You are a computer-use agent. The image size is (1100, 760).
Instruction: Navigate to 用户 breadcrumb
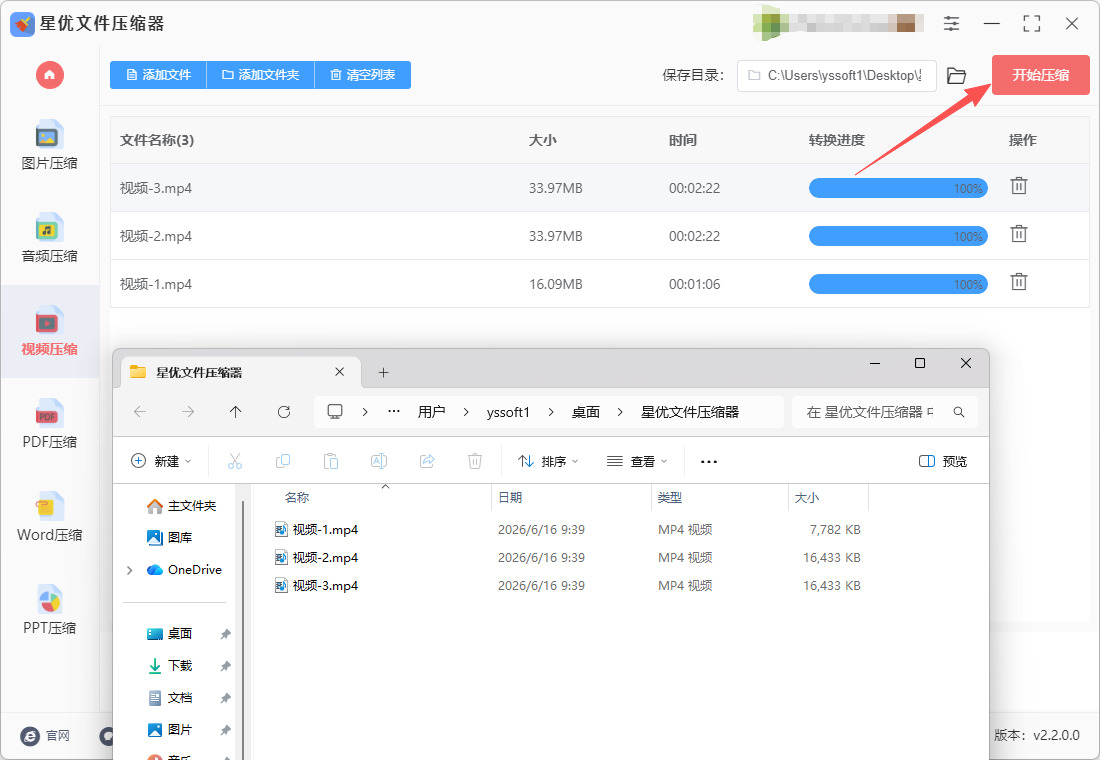(431, 412)
